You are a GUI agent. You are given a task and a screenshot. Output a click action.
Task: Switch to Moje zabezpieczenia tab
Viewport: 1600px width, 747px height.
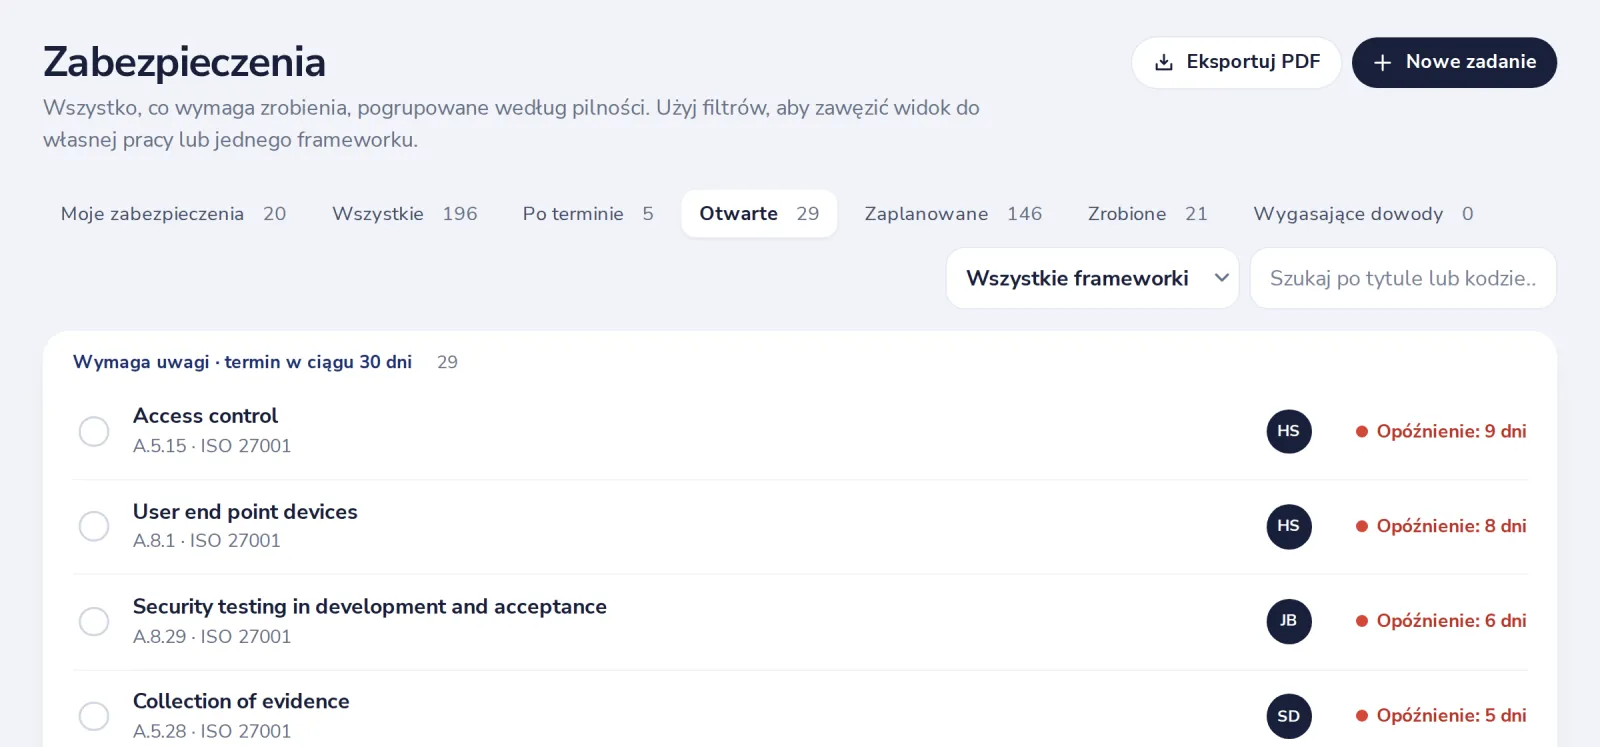coord(173,214)
